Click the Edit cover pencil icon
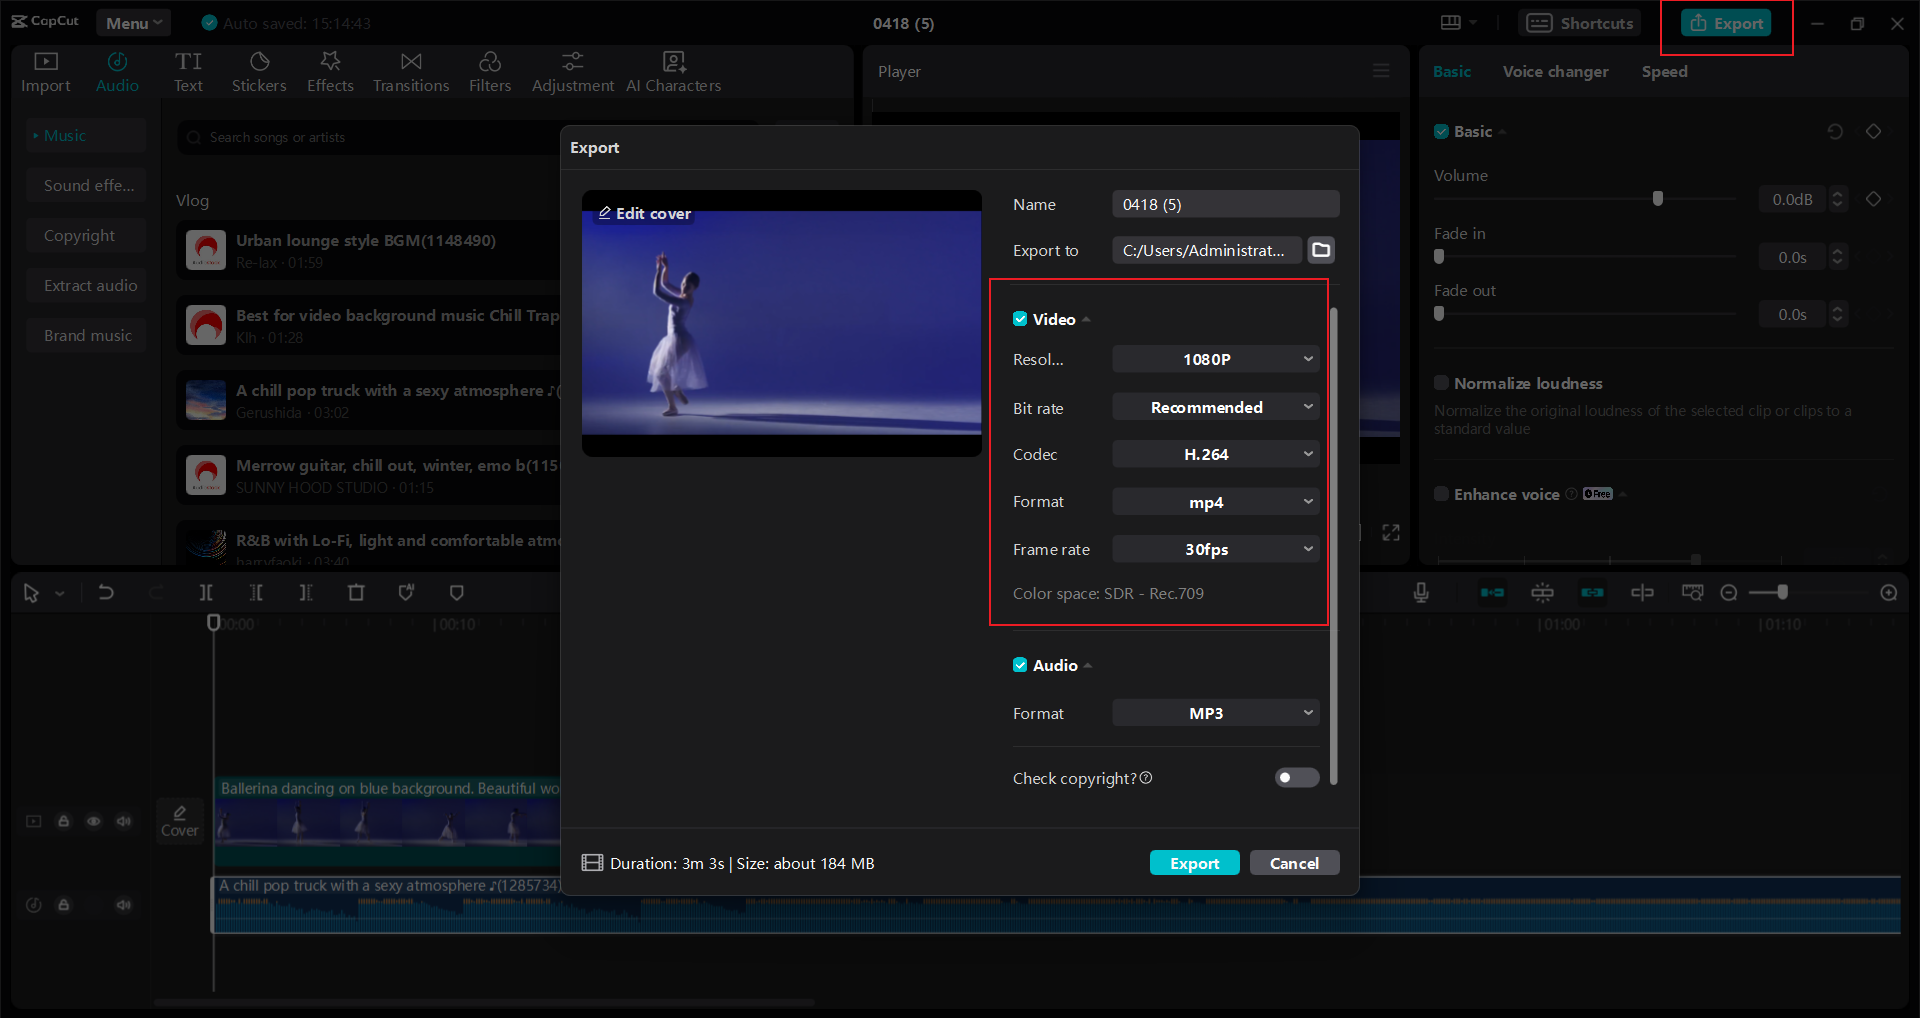Image resolution: width=1920 pixels, height=1018 pixels. click(605, 213)
